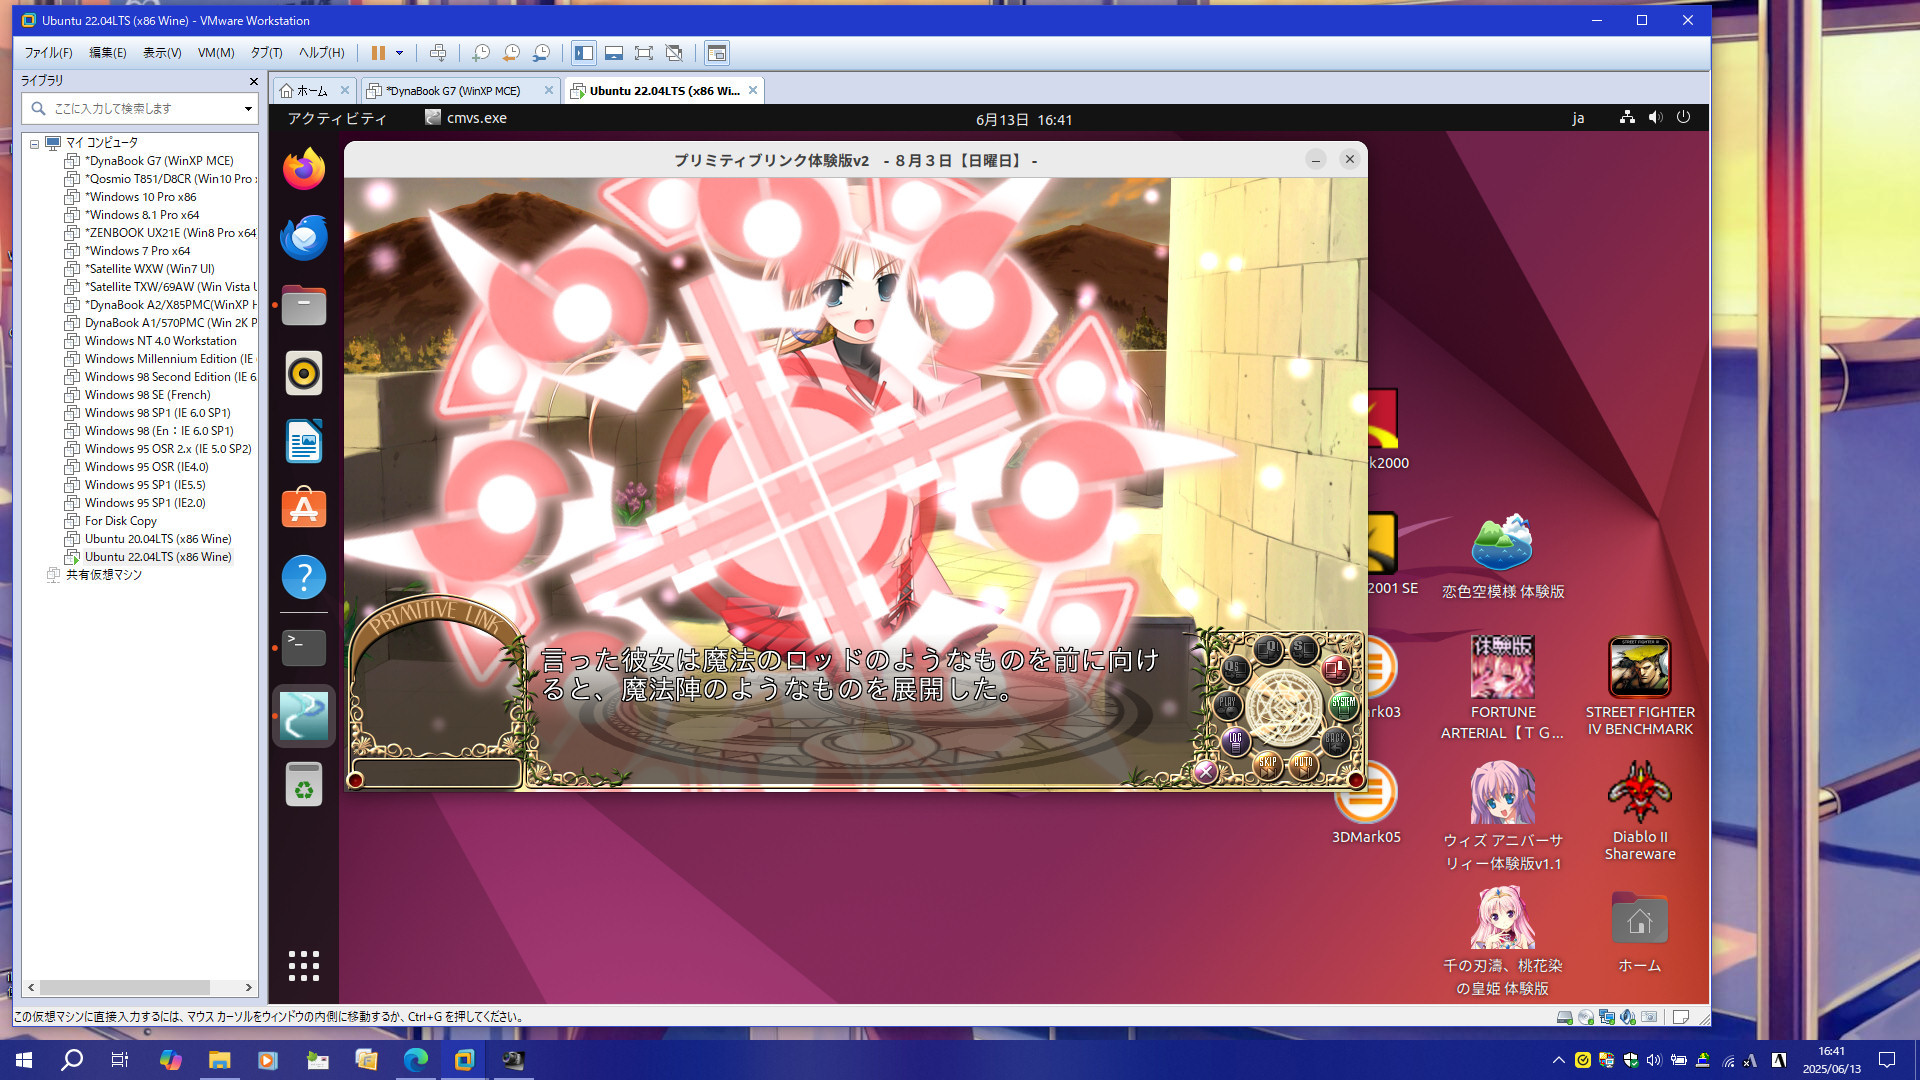Click アクティビティ in the Ubuntu top bar
This screenshot has width=1920, height=1080.
click(337, 119)
